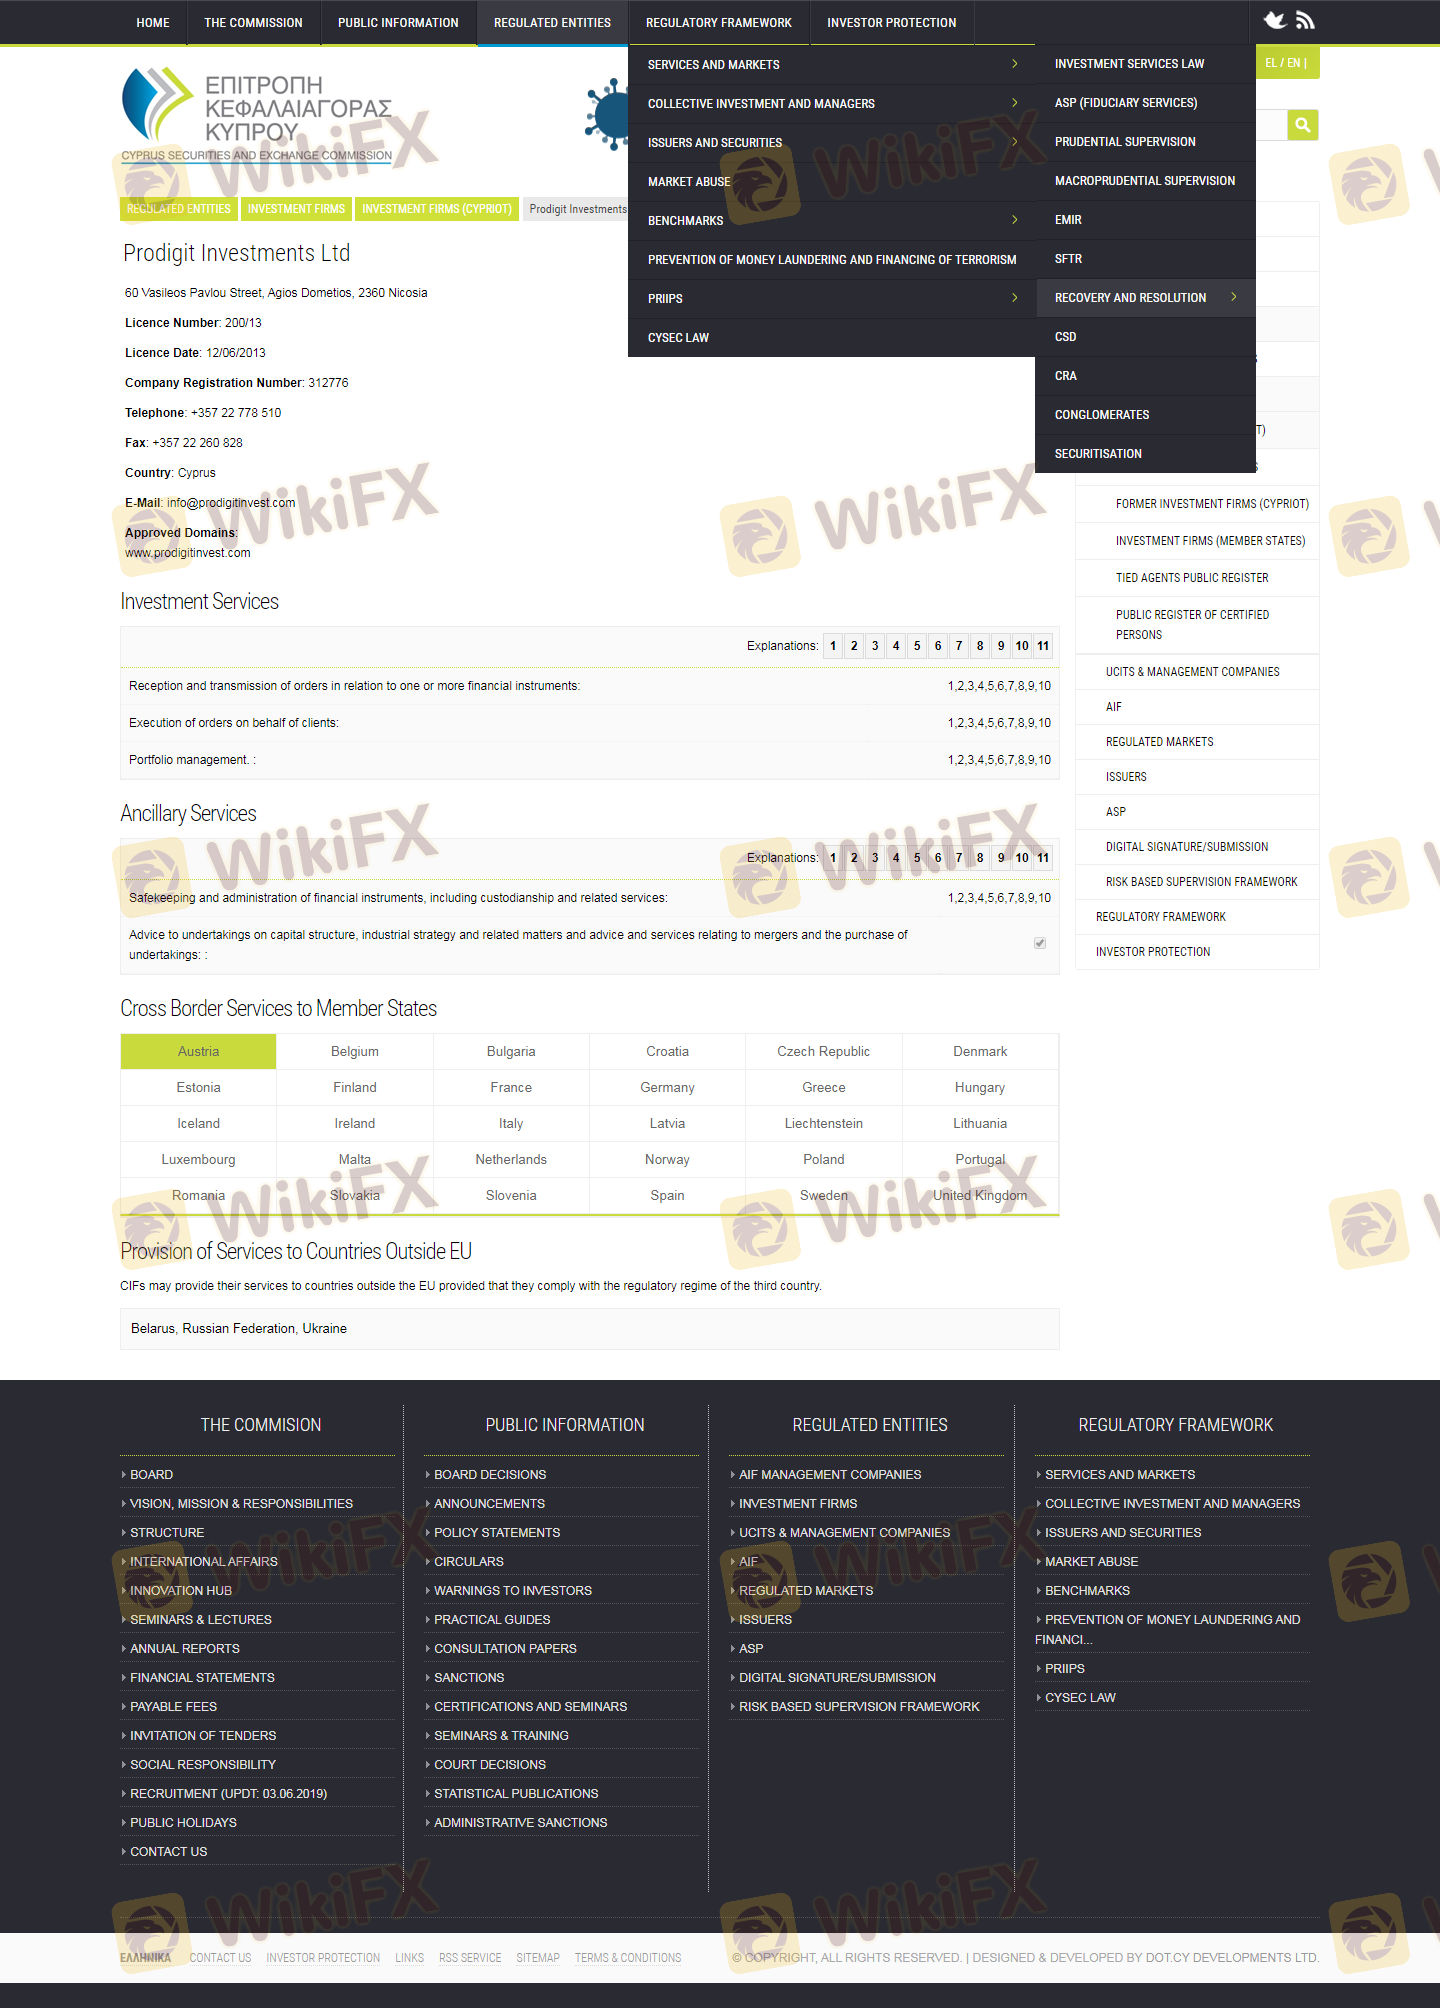The width and height of the screenshot is (1440, 2008).
Task: Click the green search magnifier button
Action: point(1302,125)
